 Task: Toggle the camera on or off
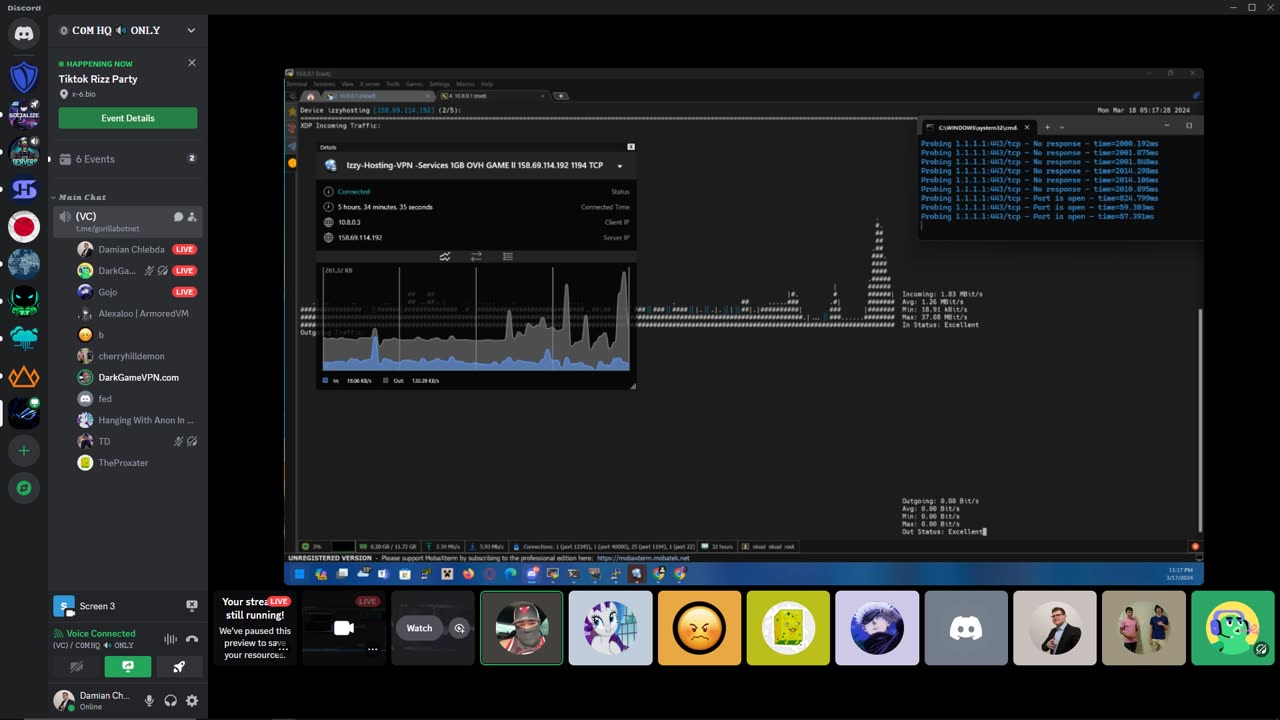[x=77, y=667]
